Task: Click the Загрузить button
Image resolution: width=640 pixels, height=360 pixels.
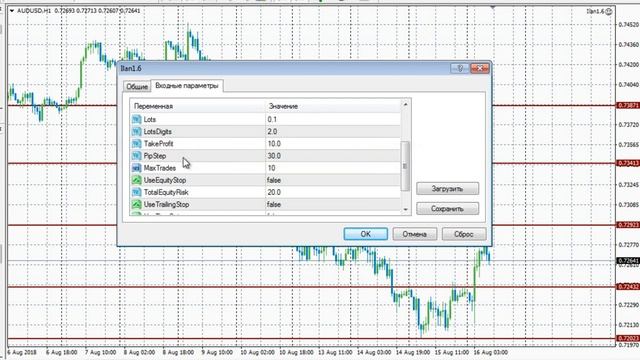Action: (x=447, y=189)
